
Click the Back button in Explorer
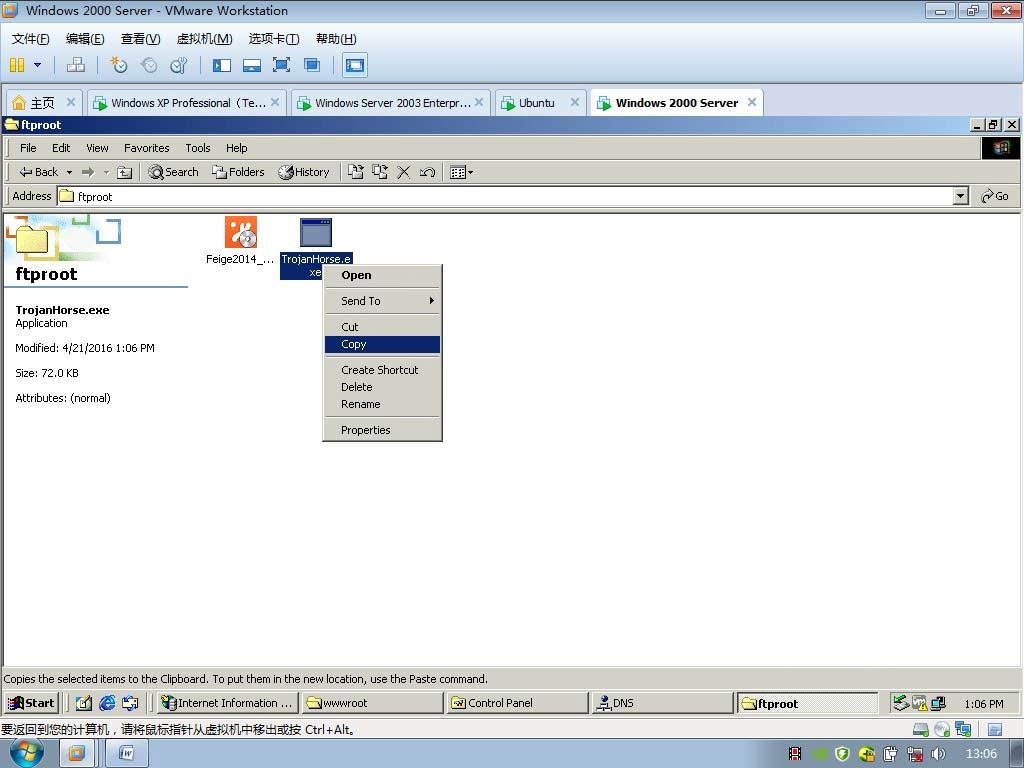pyautogui.click(x=39, y=172)
